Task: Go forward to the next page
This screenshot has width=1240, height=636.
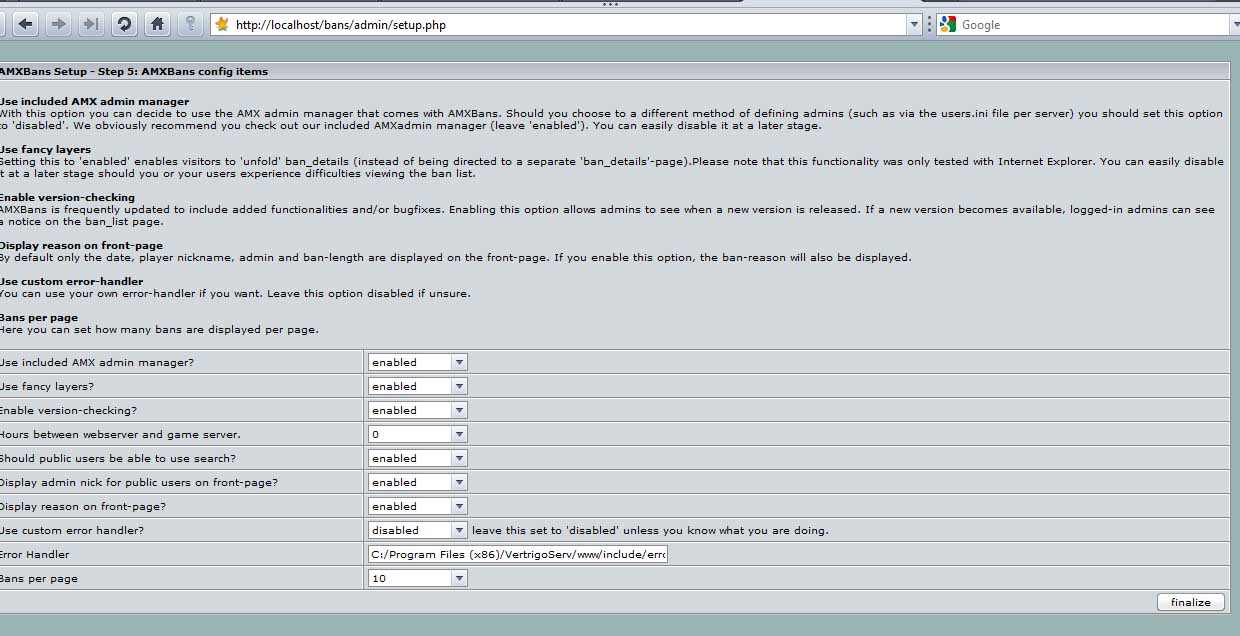Action: tap(58, 25)
